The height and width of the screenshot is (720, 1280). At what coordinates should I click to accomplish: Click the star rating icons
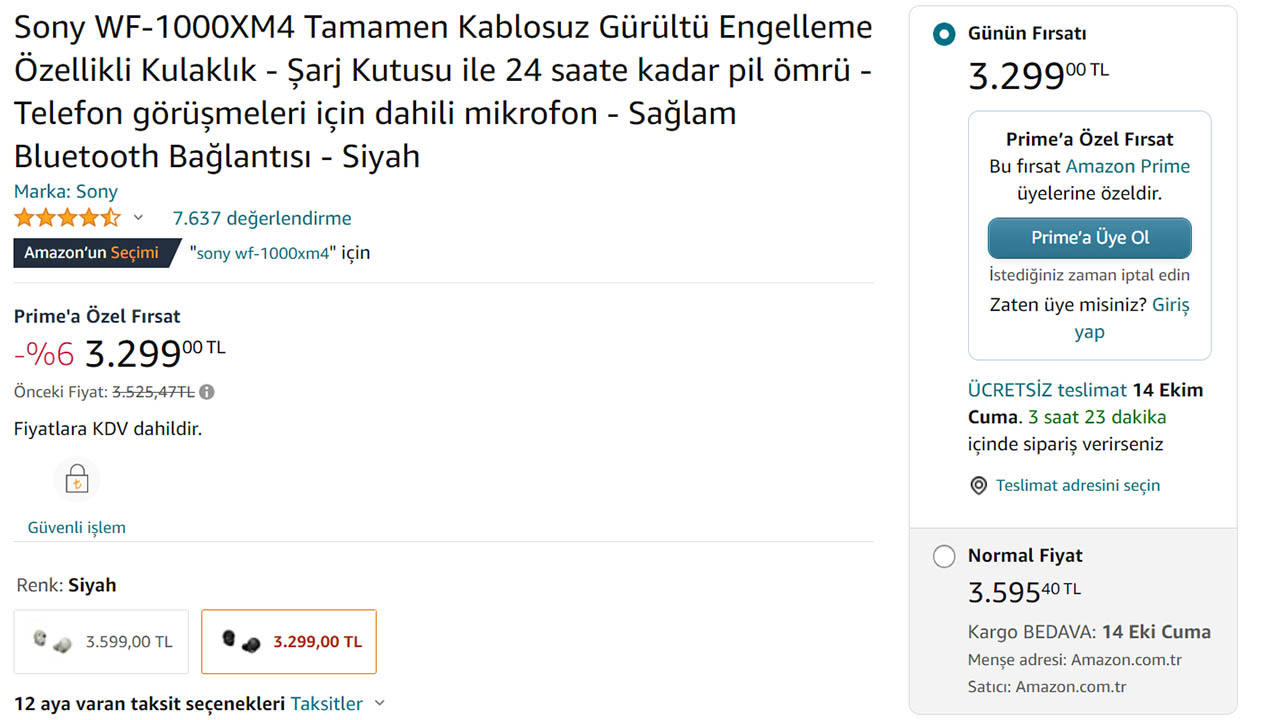[x=67, y=218]
